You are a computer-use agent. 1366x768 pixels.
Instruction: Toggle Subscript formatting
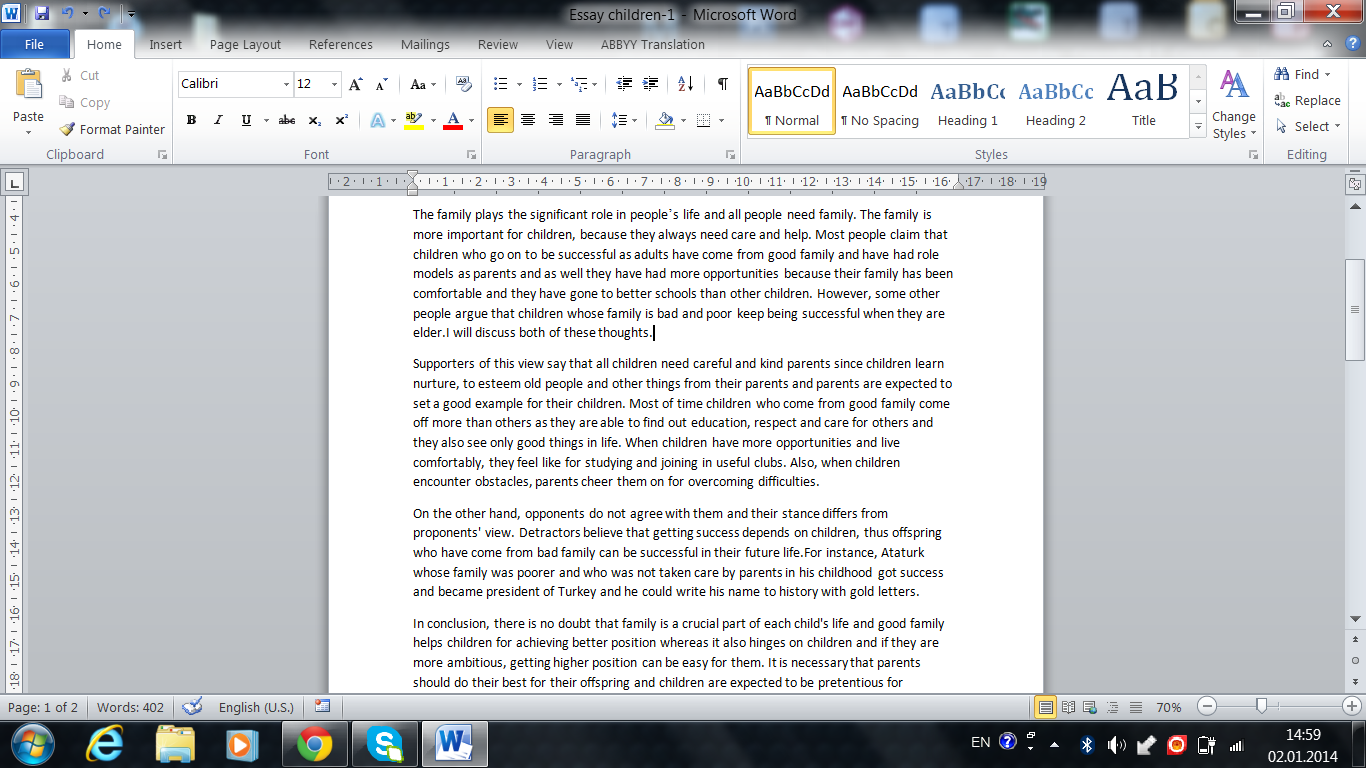click(314, 120)
